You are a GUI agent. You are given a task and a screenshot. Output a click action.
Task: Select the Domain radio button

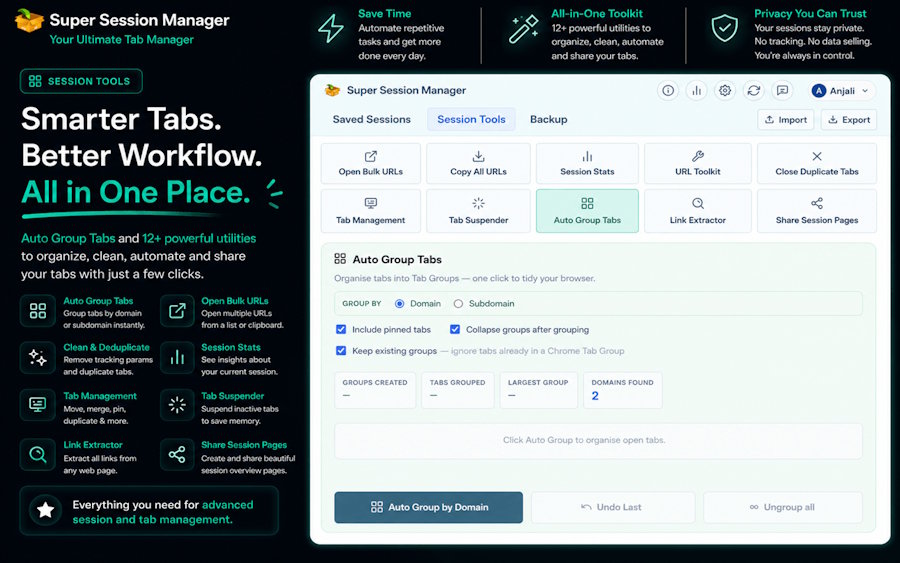pyautogui.click(x=399, y=304)
